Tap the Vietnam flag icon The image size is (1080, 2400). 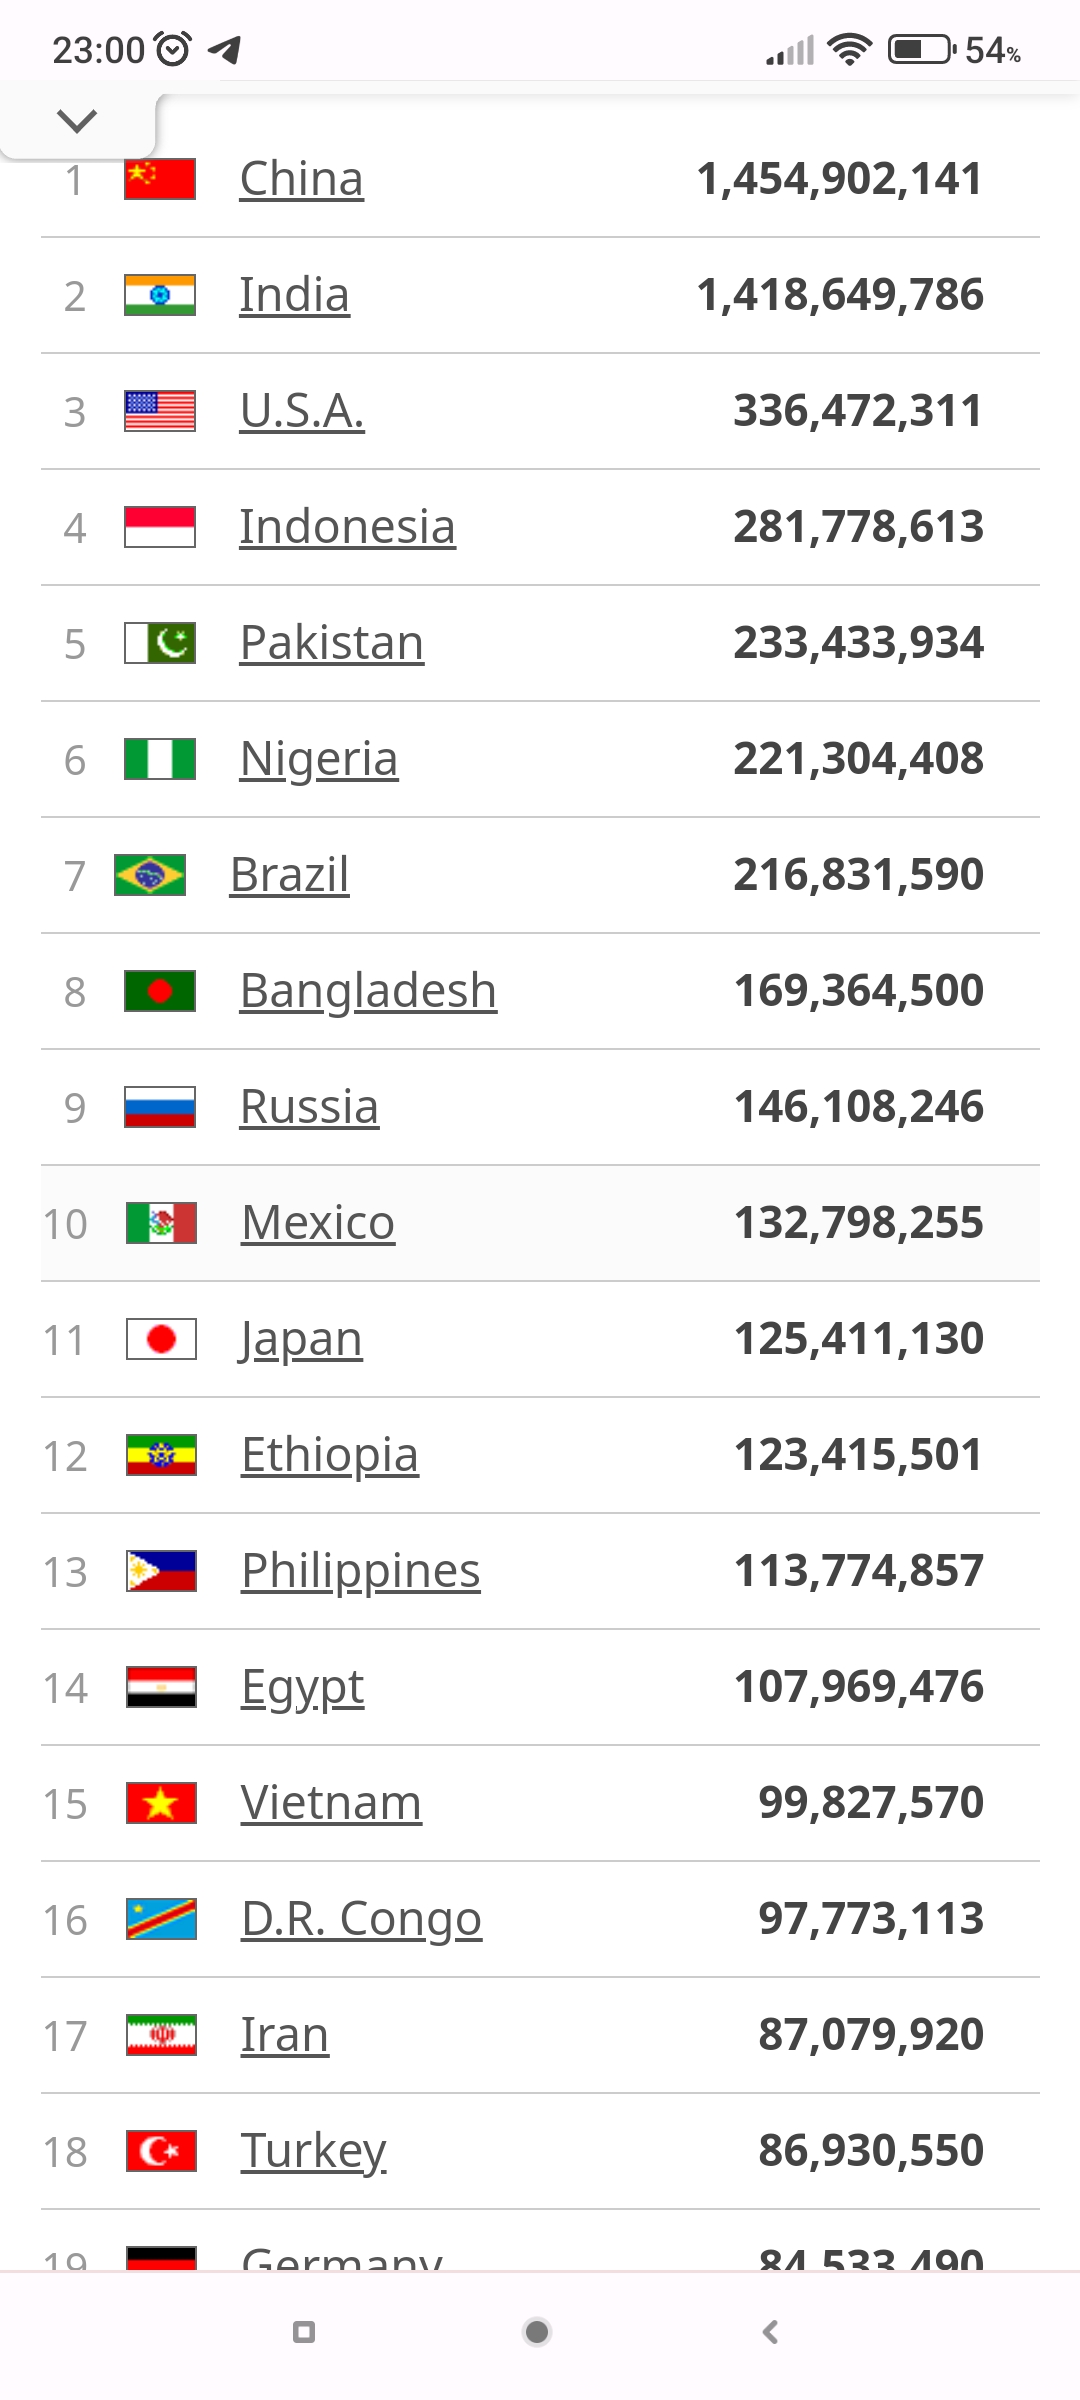pos(161,1803)
